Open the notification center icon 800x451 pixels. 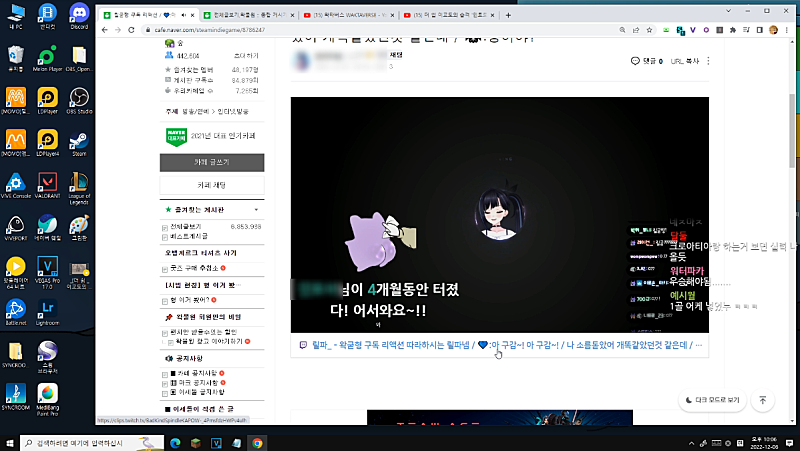(789, 443)
